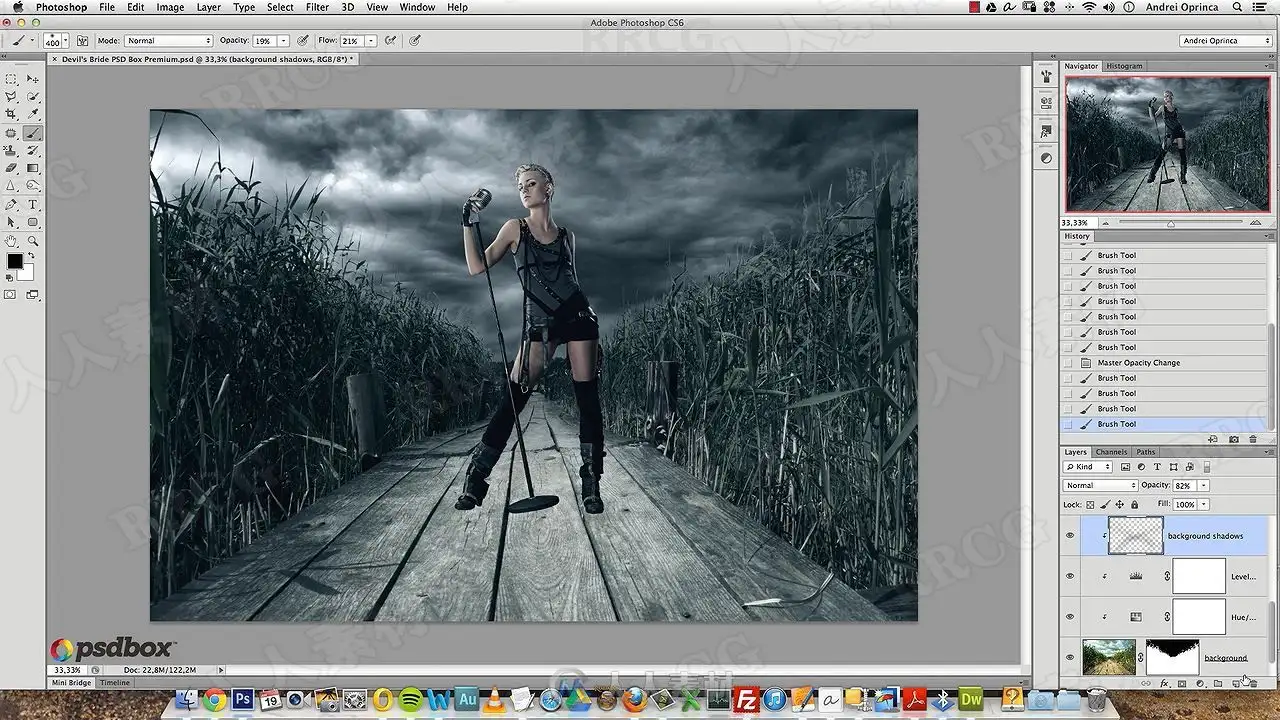Select the Hand tool
This screenshot has width=1280, height=720.
[12, 241]
